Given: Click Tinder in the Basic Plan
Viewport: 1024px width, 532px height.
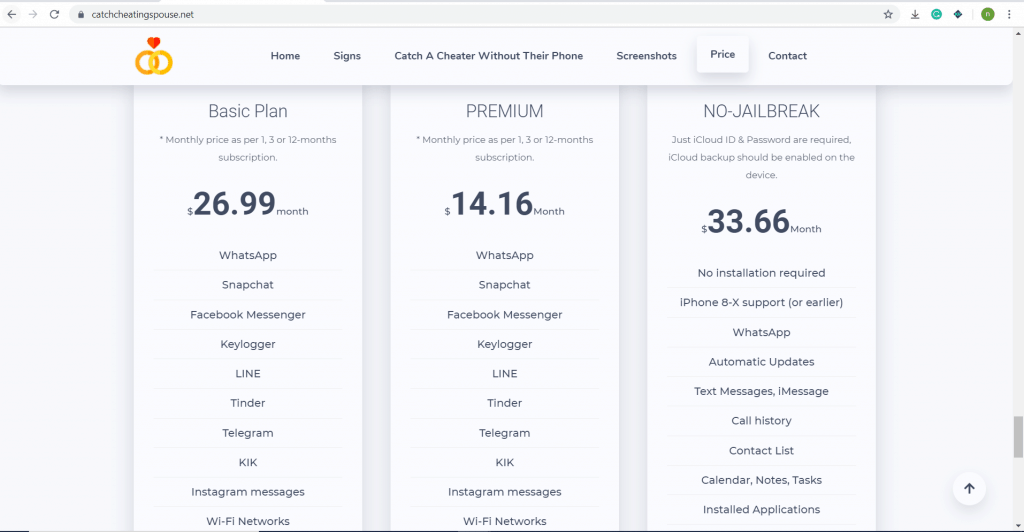Looking at the screenshot, I should (x=248, y=403).
